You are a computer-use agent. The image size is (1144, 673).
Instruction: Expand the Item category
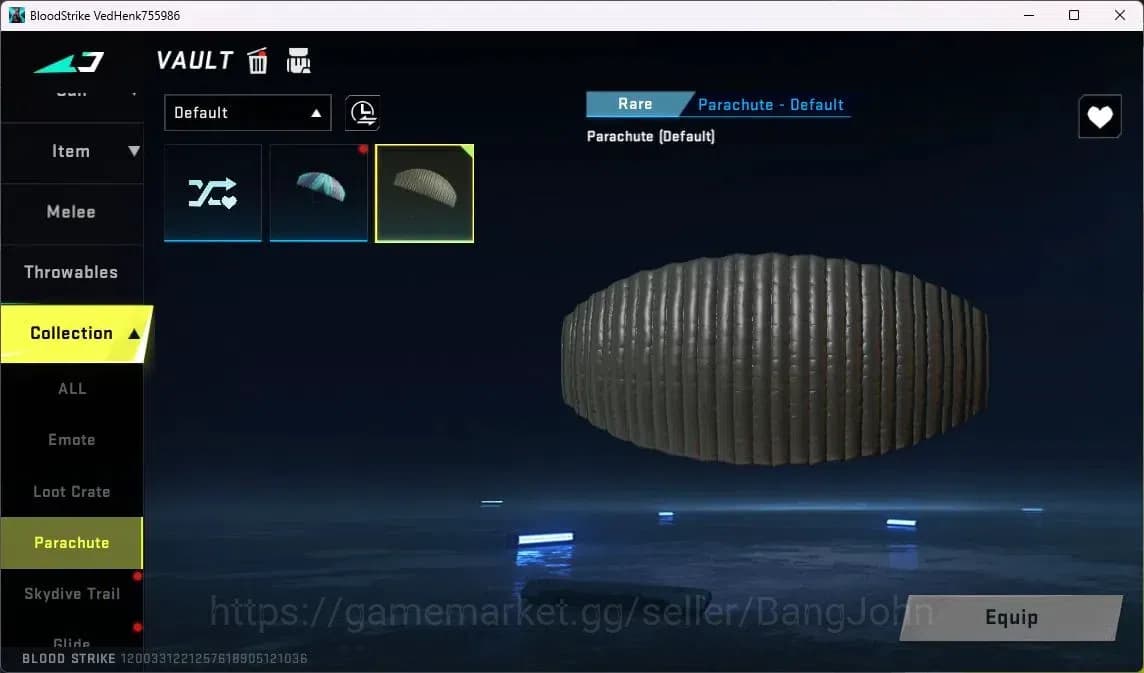click(x=72, y=152)
